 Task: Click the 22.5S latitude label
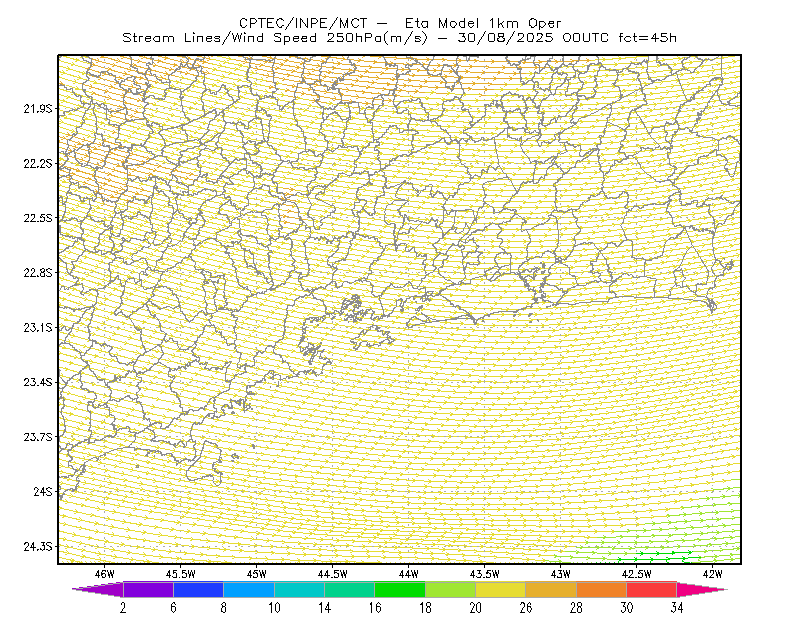[38, 218]
